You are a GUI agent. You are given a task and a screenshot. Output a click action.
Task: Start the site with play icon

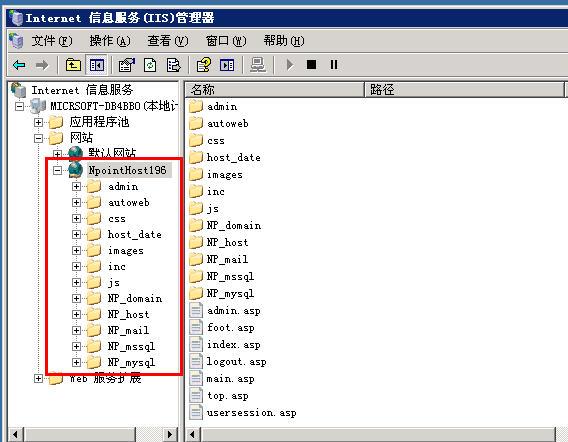click(290, 65)
